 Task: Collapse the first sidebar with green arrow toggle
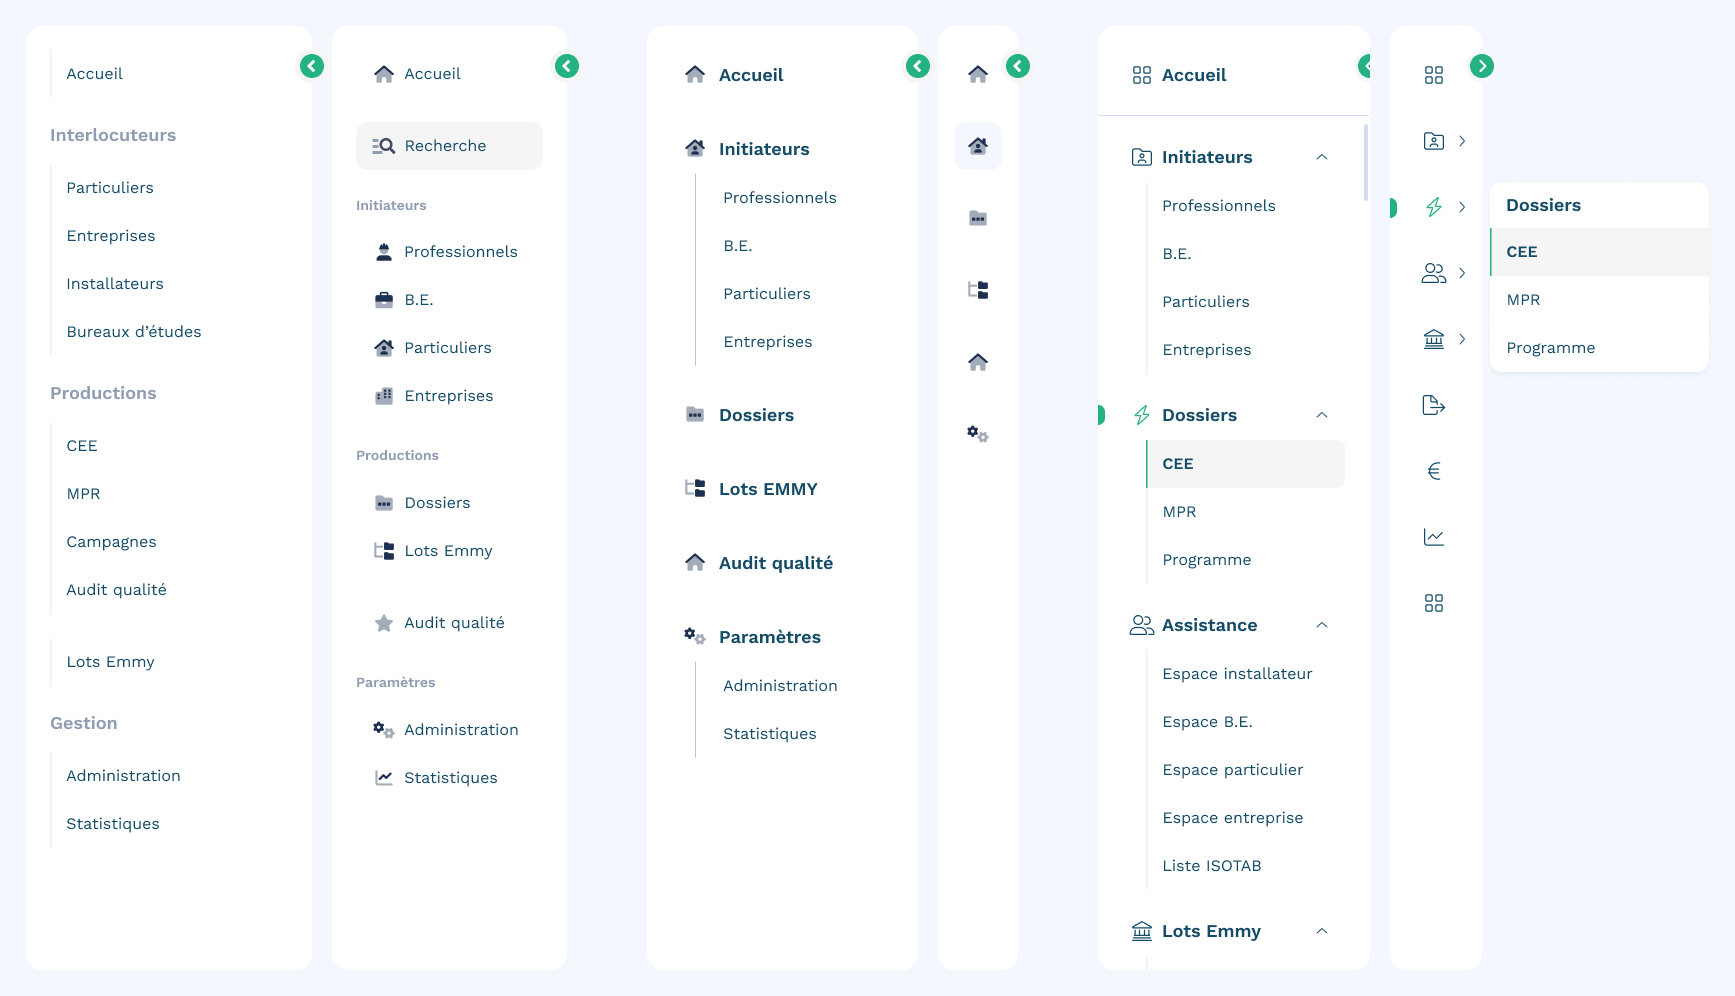[312, 66]
